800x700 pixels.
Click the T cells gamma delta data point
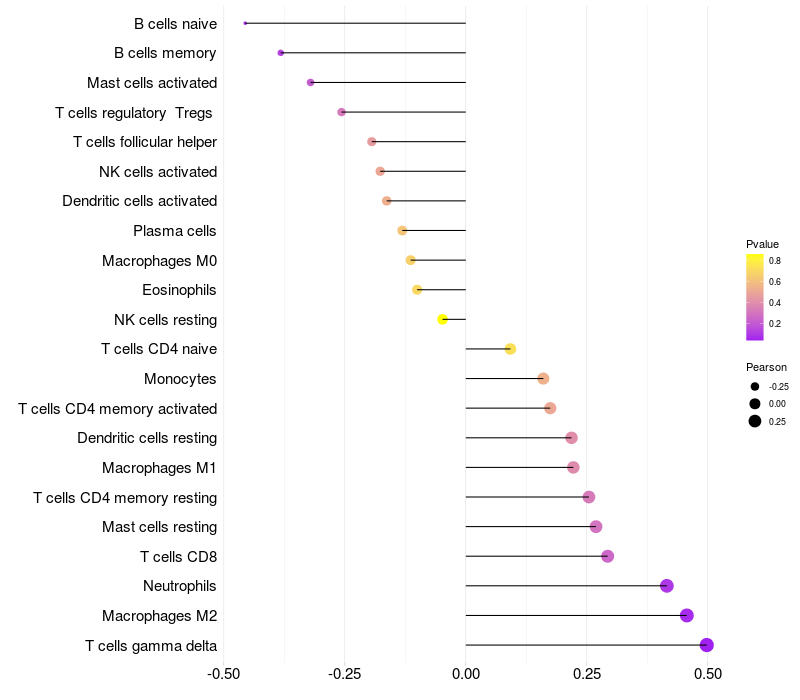pyautogui.click(x=706, y=645)
